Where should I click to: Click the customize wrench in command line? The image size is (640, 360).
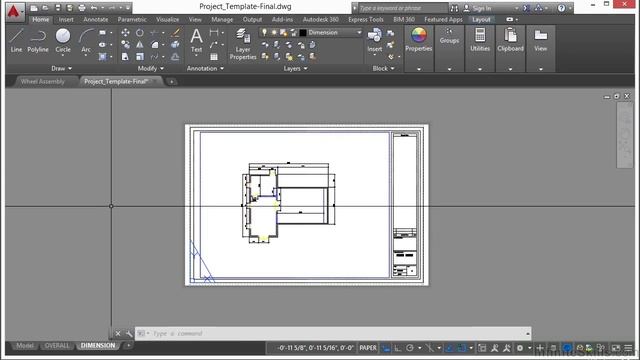[129, 334]
